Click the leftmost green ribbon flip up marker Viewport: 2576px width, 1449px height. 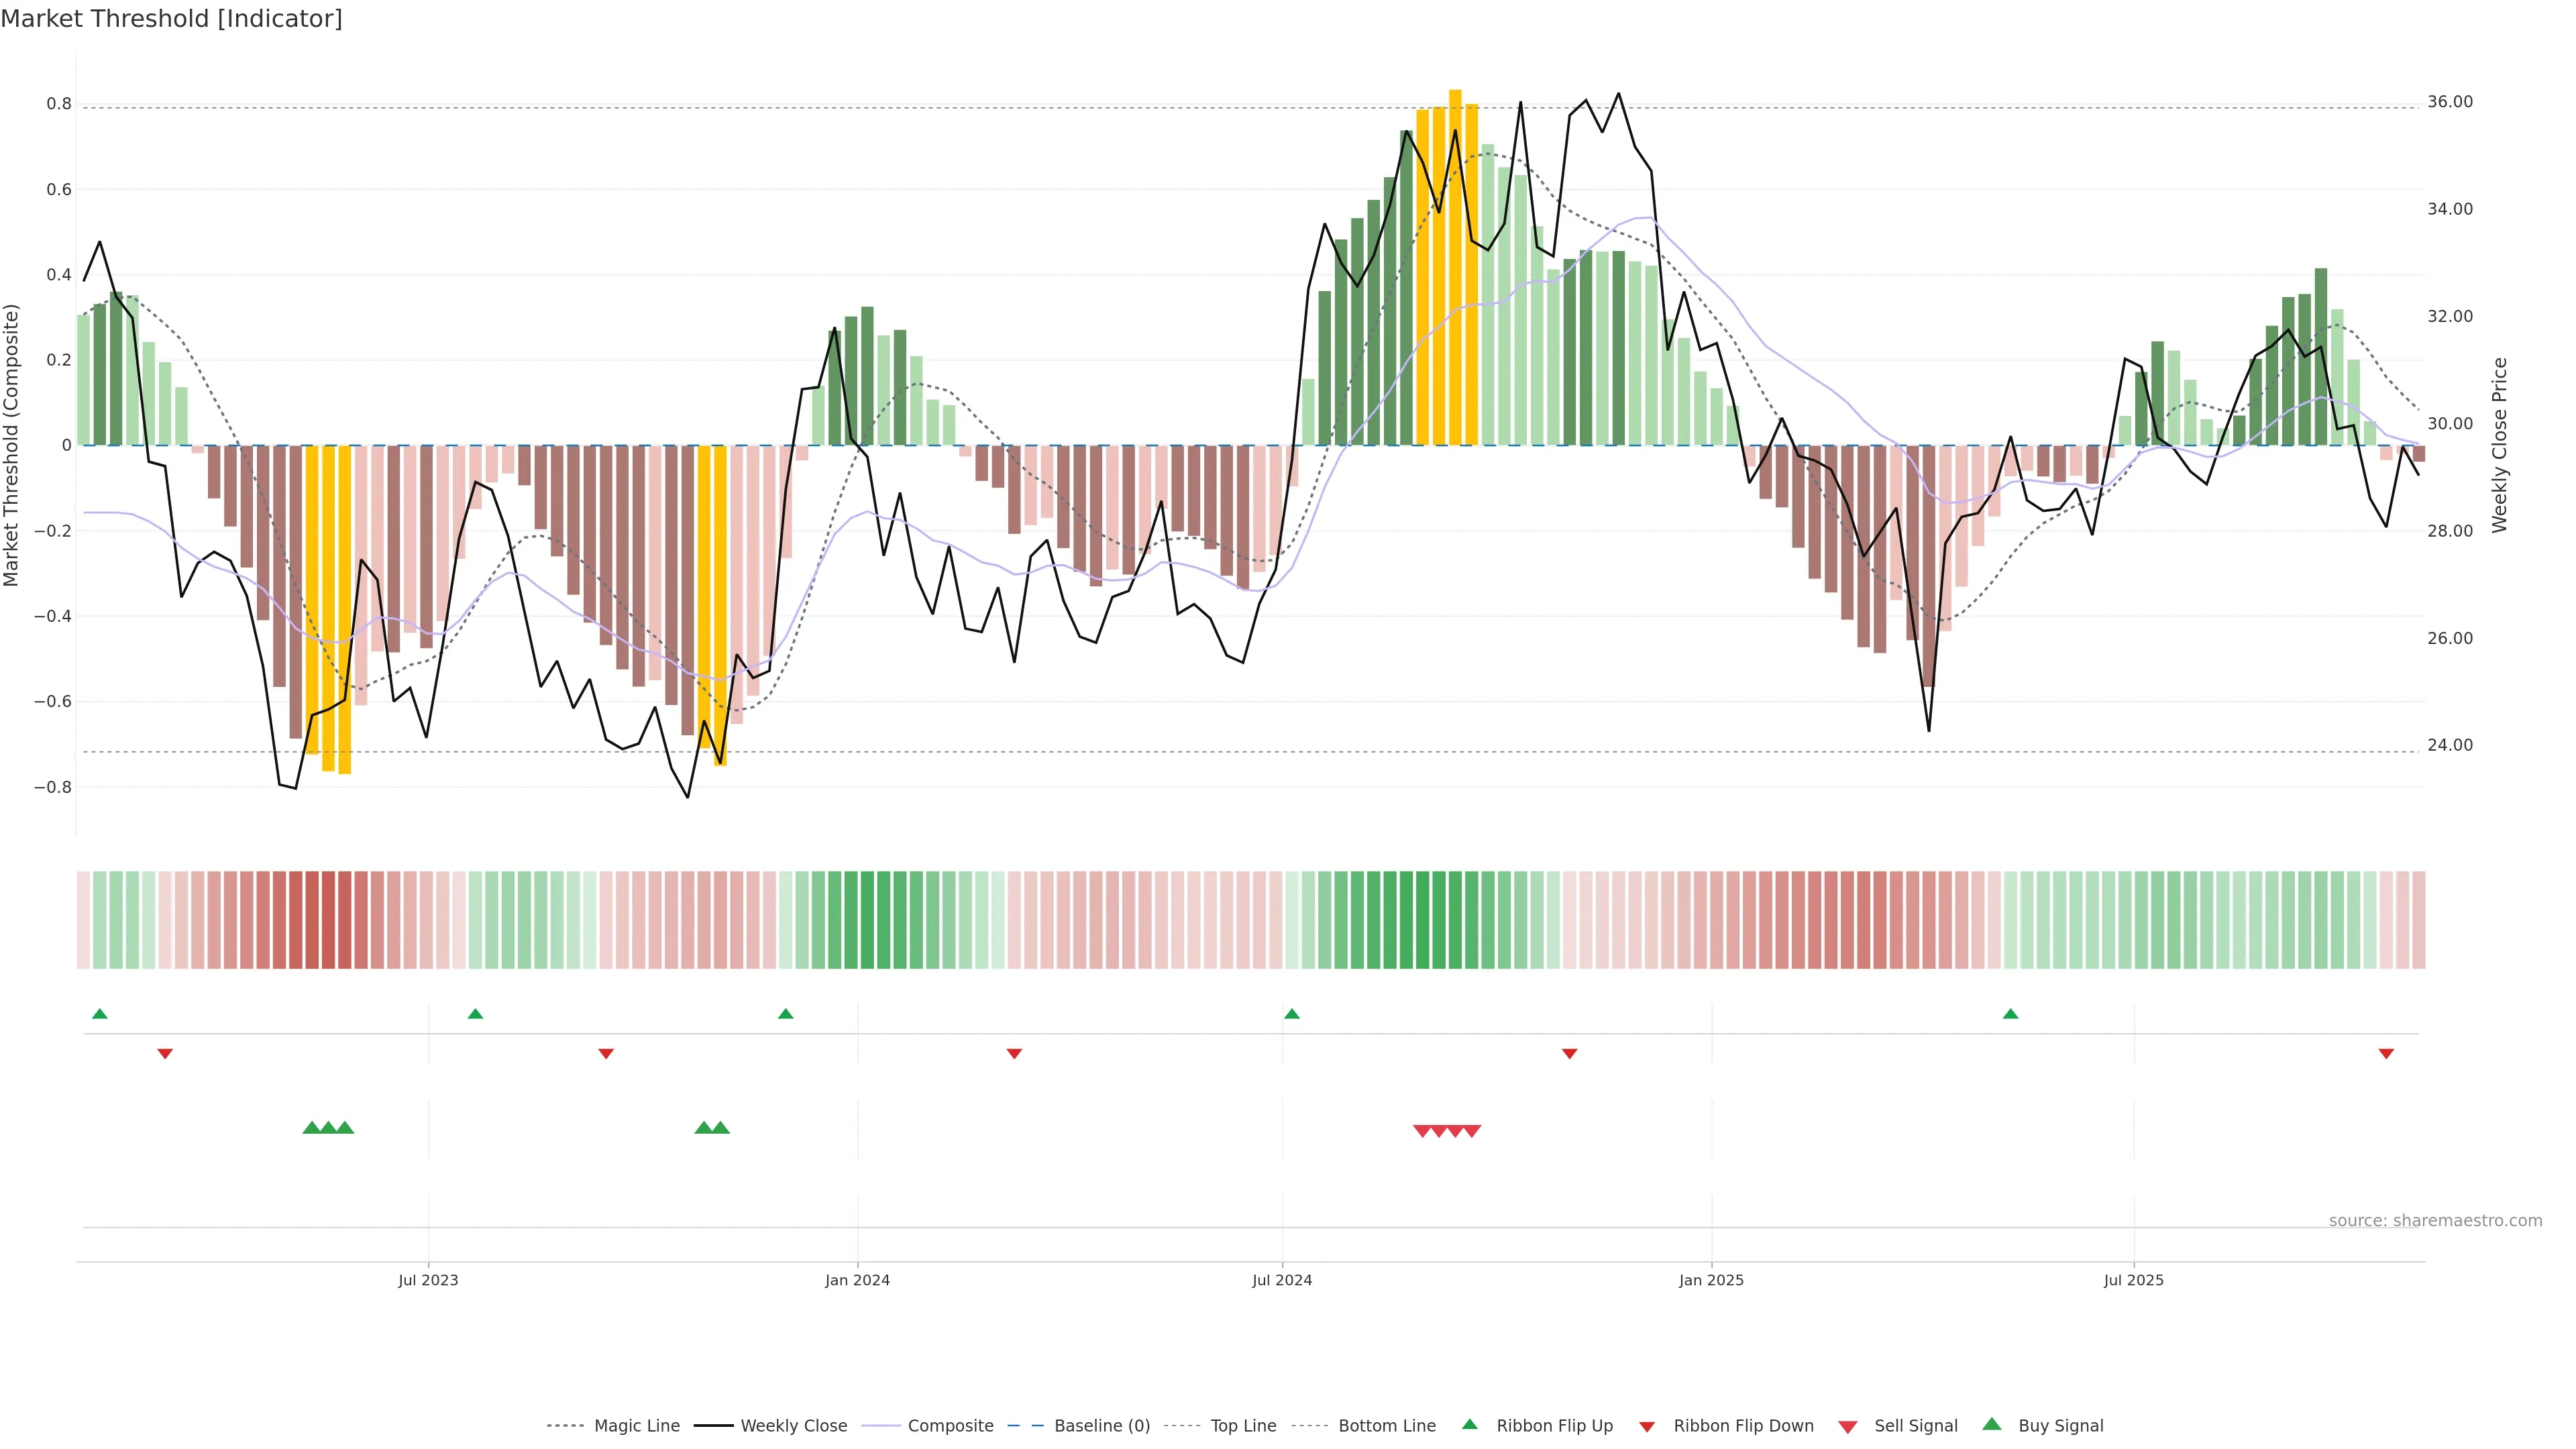[99, 1014]
